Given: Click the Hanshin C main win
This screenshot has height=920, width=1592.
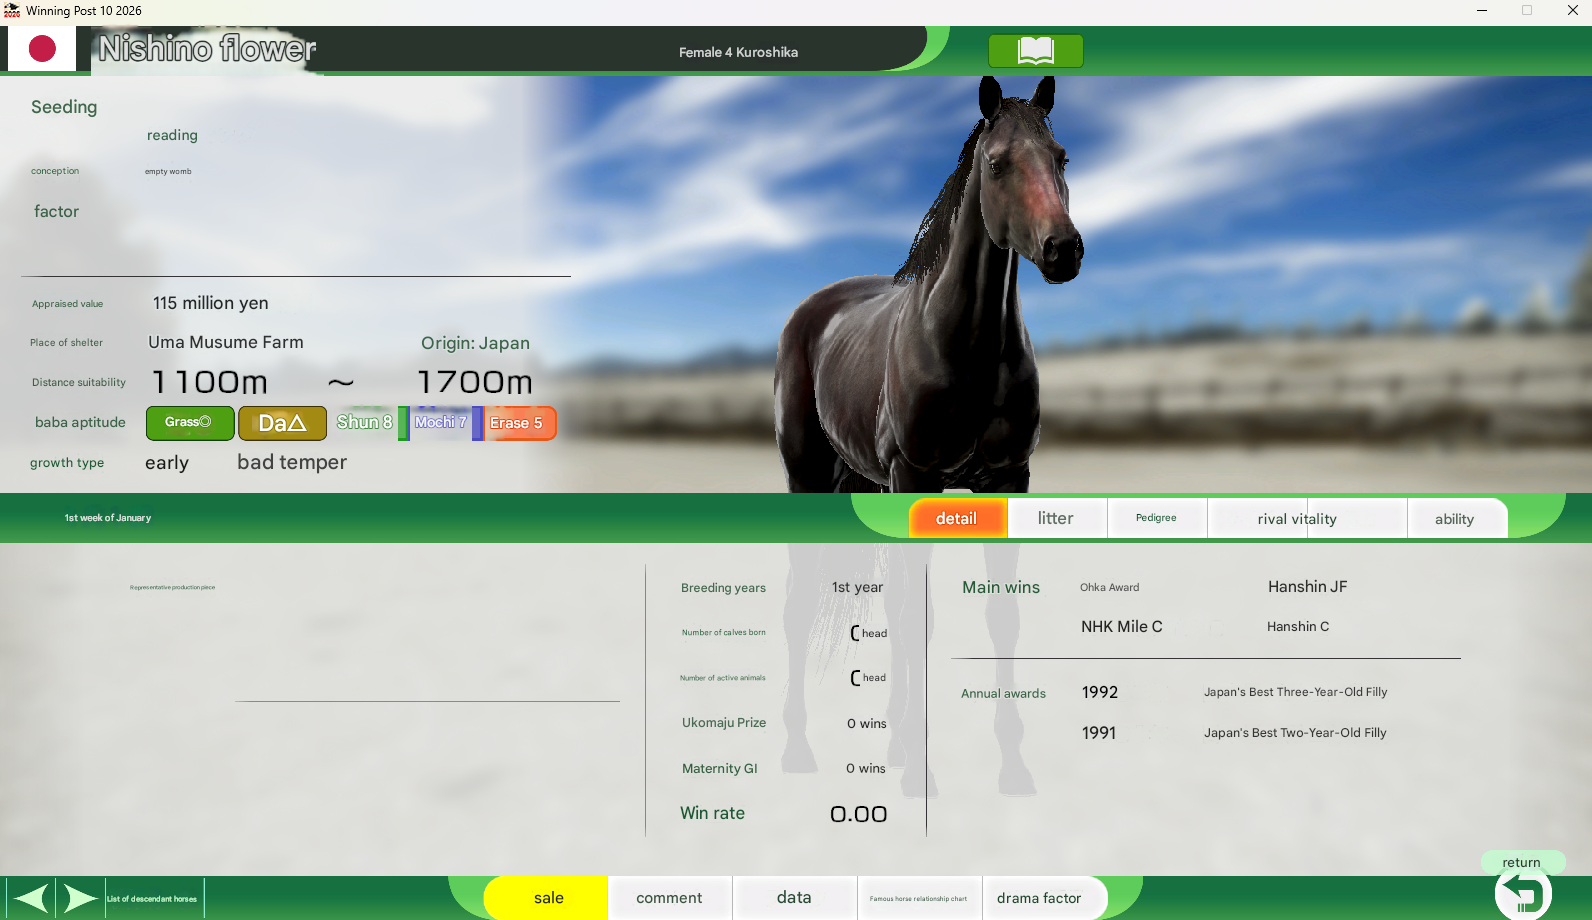Looking at the screenshot, I should click(1298, 627).
